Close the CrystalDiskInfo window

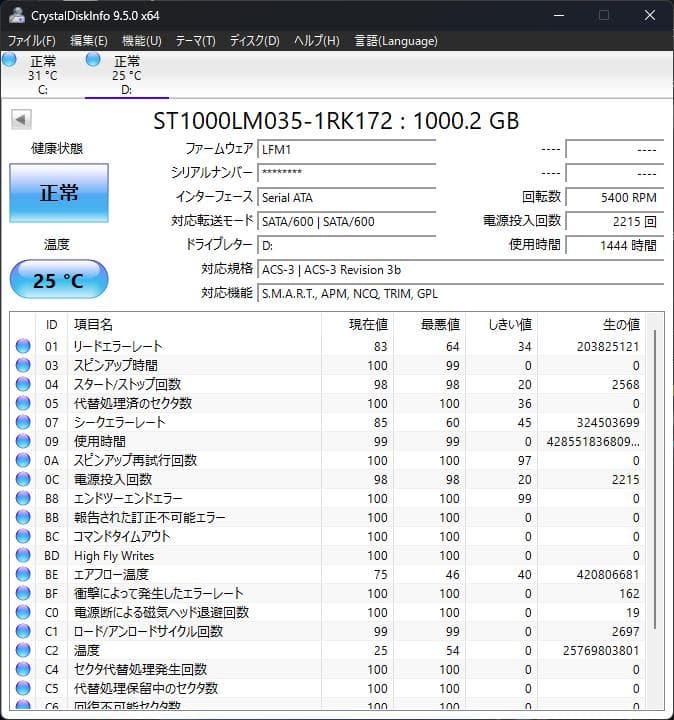[650, 15]
